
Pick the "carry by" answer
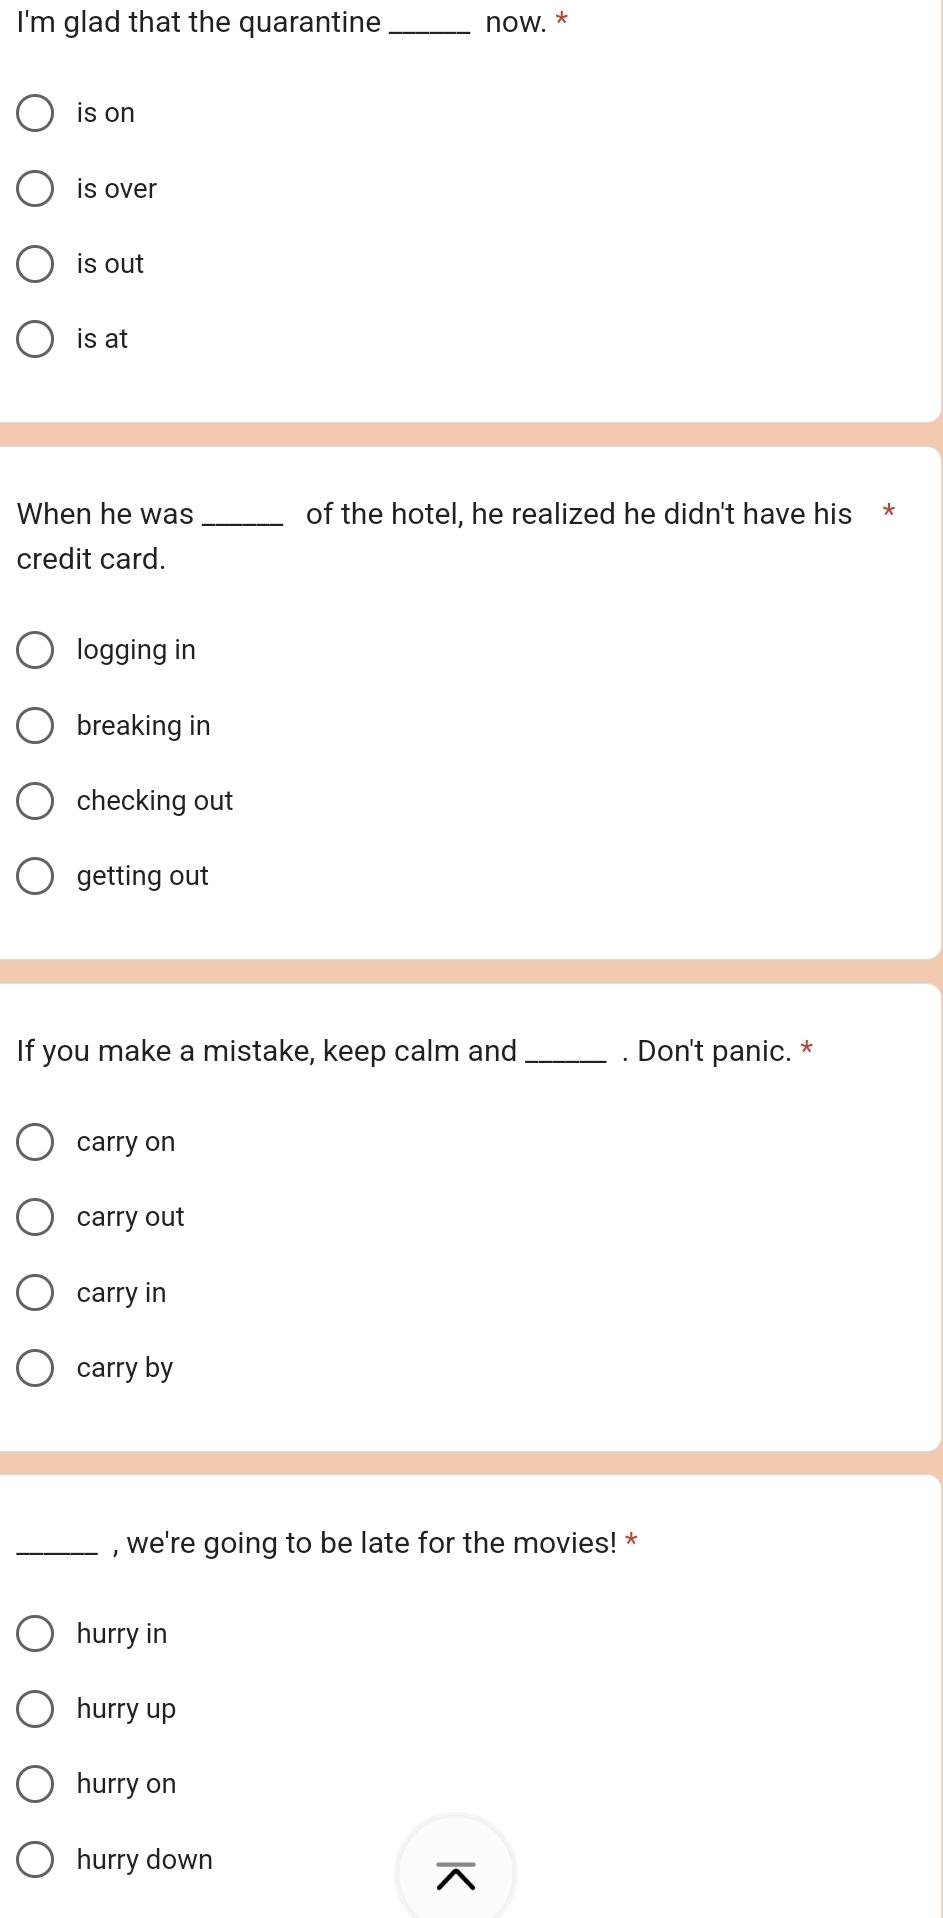pos(35,1368)
